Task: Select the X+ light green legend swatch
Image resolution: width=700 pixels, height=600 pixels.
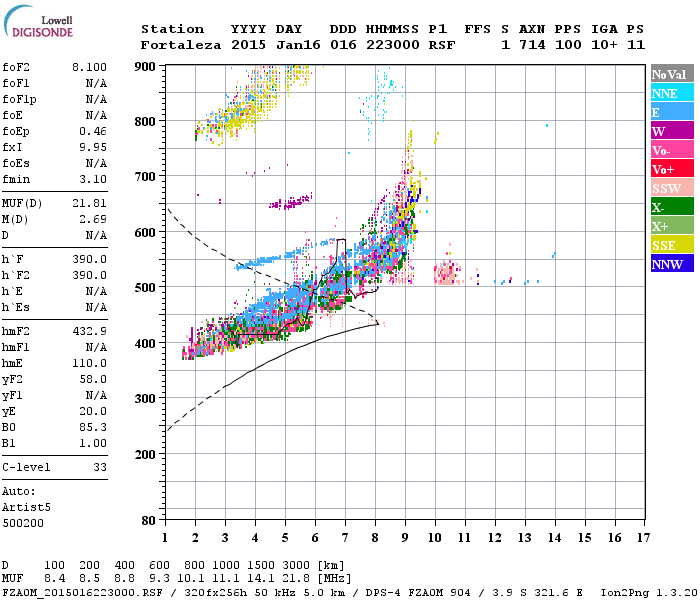Action: point(672,226)
